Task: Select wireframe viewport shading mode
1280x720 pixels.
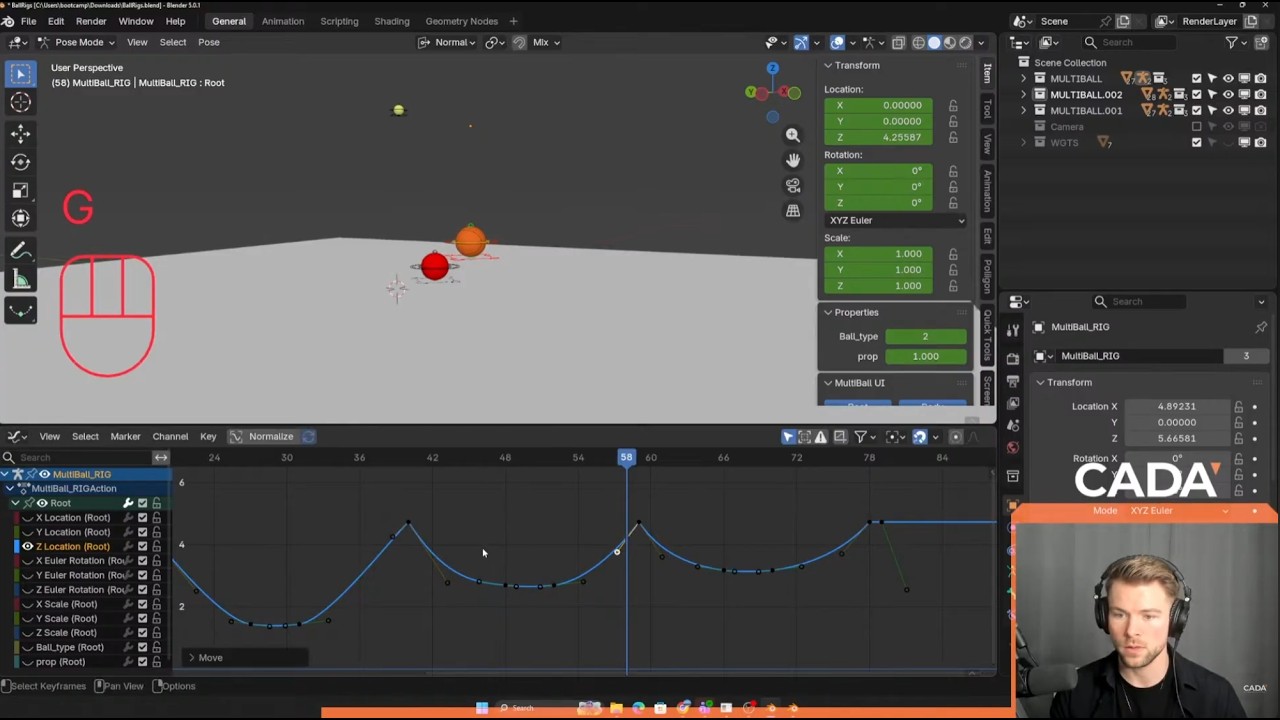Action: (x=919, y=42)
